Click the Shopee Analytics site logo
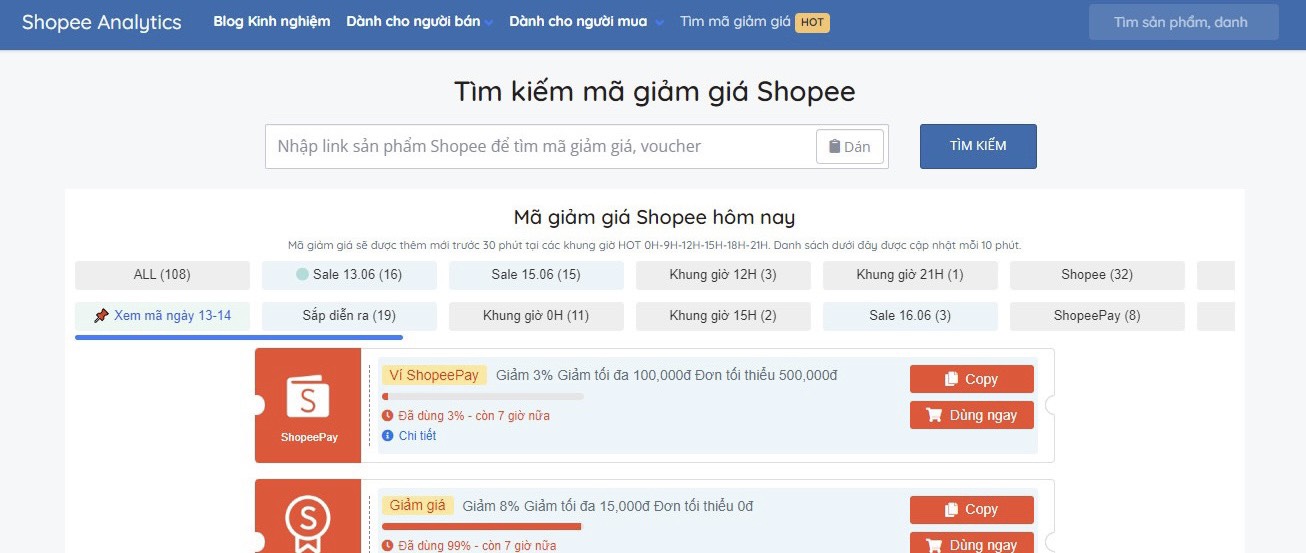Viewport: 1306px width, 553px height. coord(102,22)
